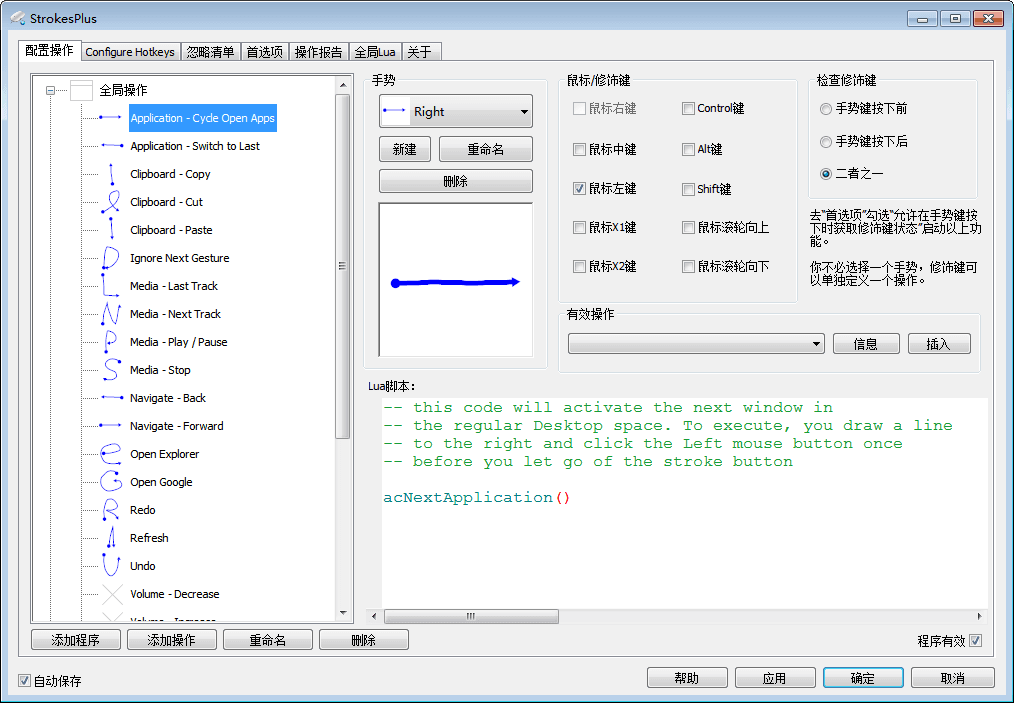Viewport: 1014px width, 703px height.
Task: Collapse the 全局操作 tree node
Action: point(51,90)
